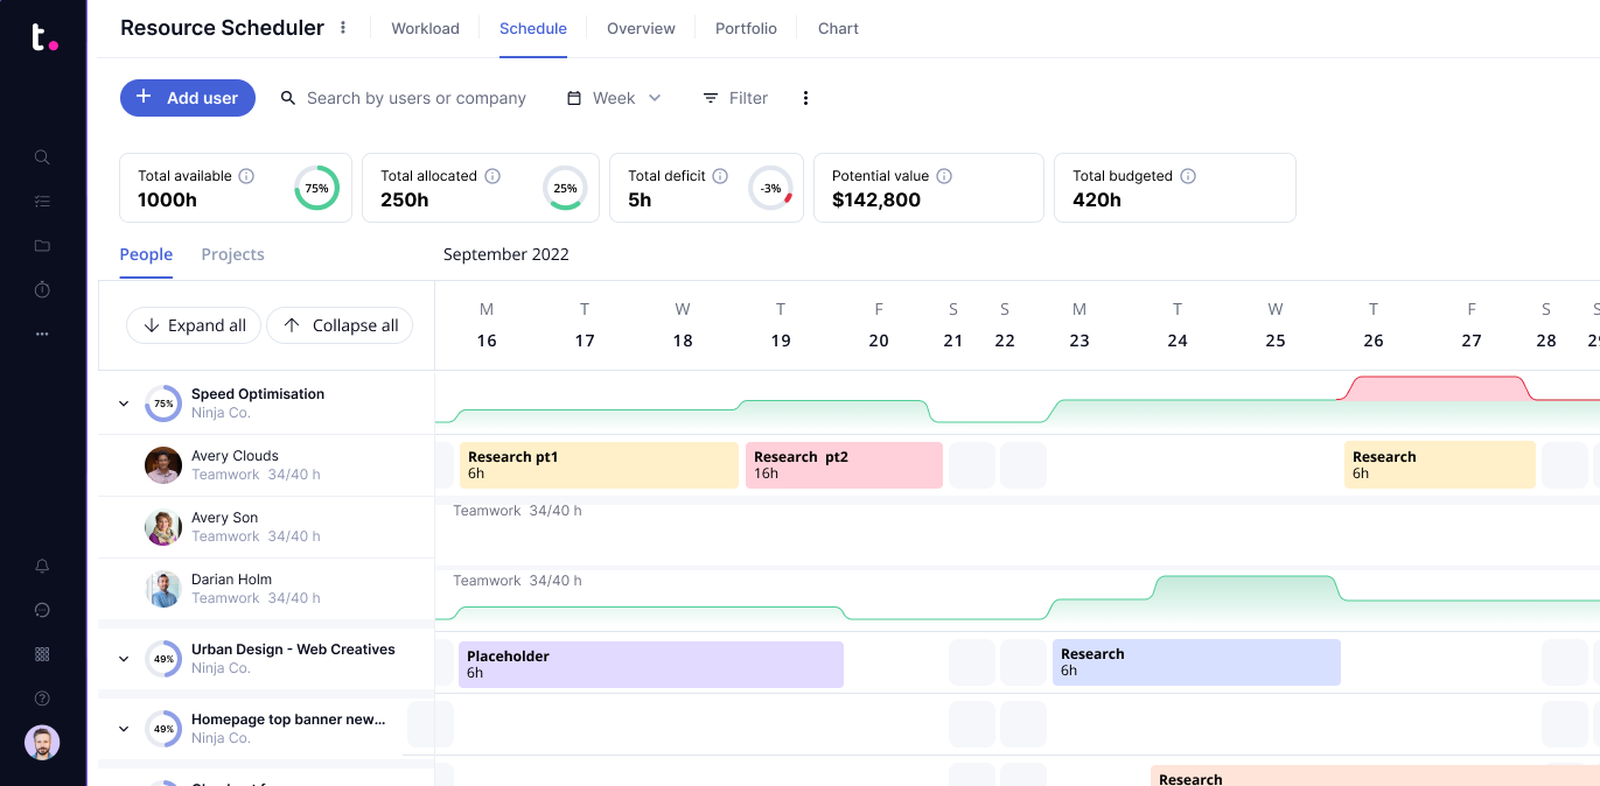Open notifications bell in sidebar
The image size is (1600, 786).
pos(42,566)
